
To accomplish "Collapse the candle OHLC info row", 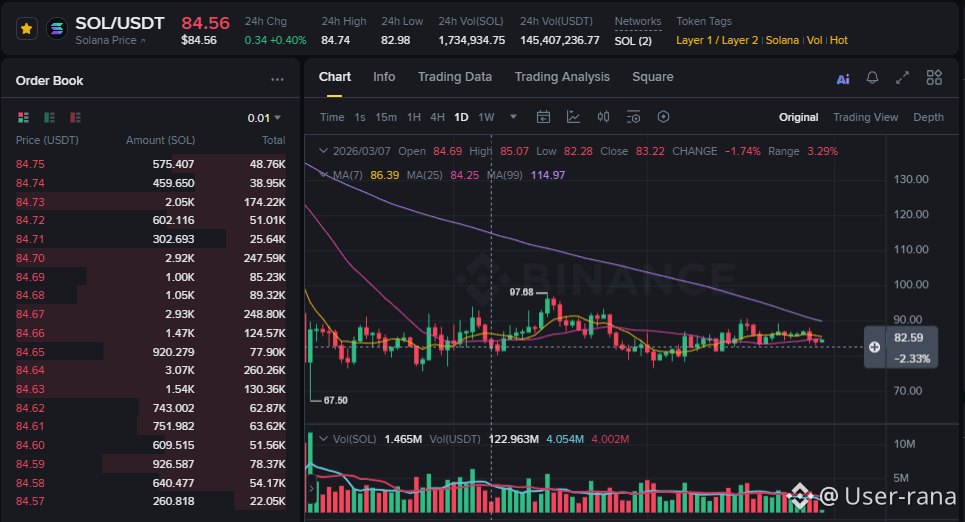I will coord(323,151).
